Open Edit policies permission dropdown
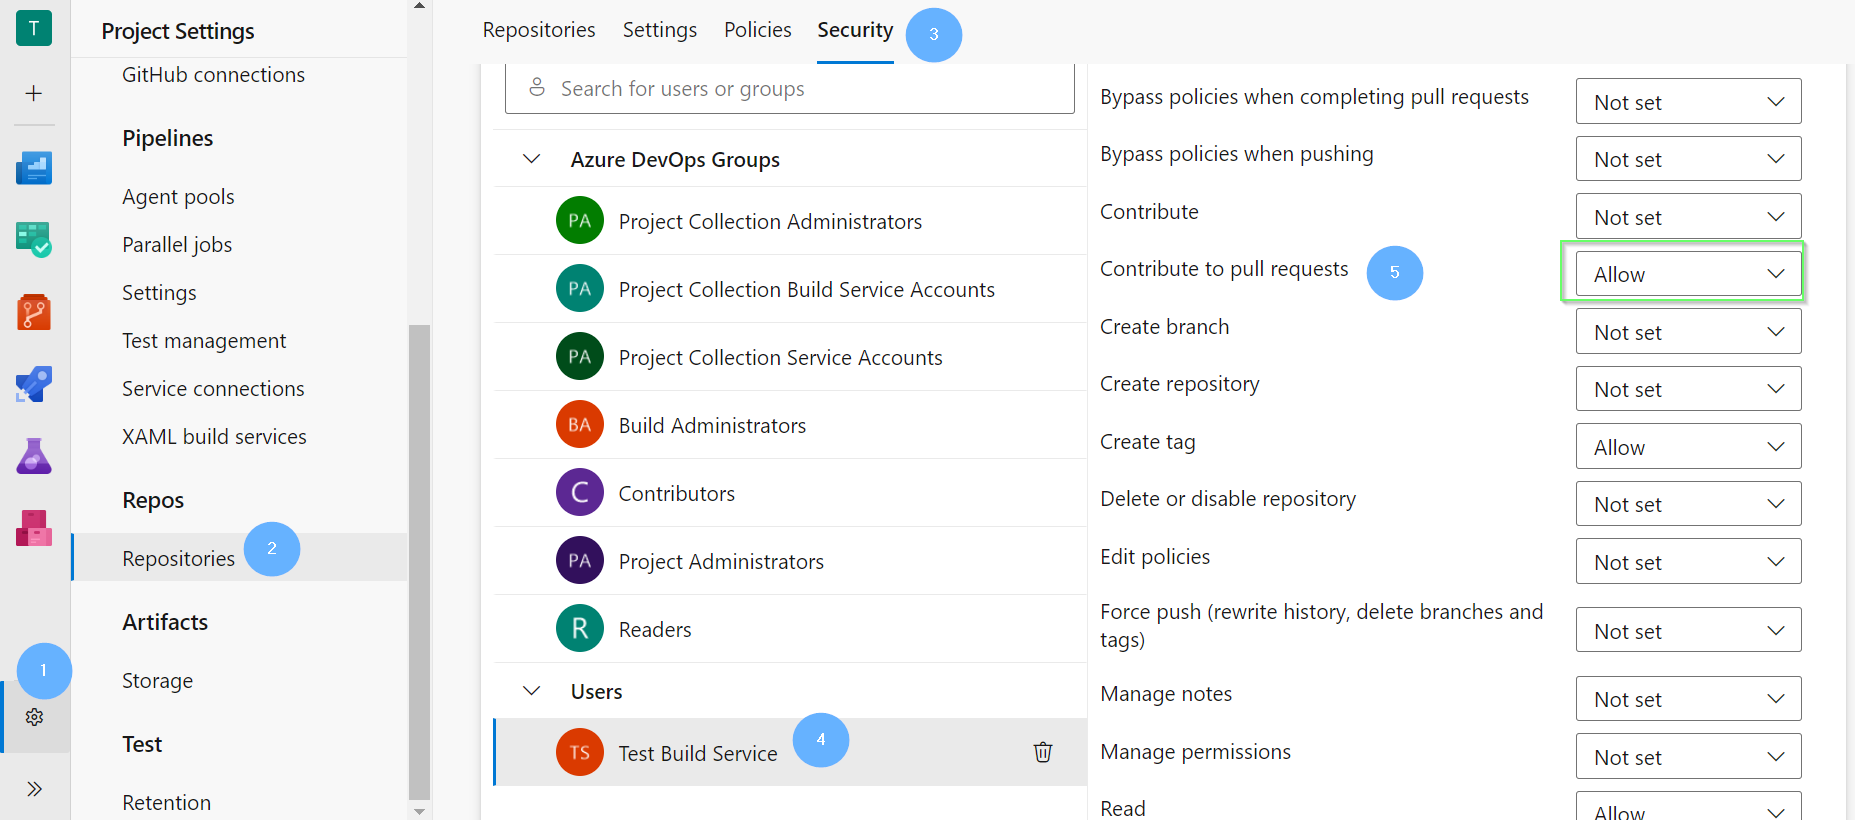 pyautogui.click(x=1688, y=562)
